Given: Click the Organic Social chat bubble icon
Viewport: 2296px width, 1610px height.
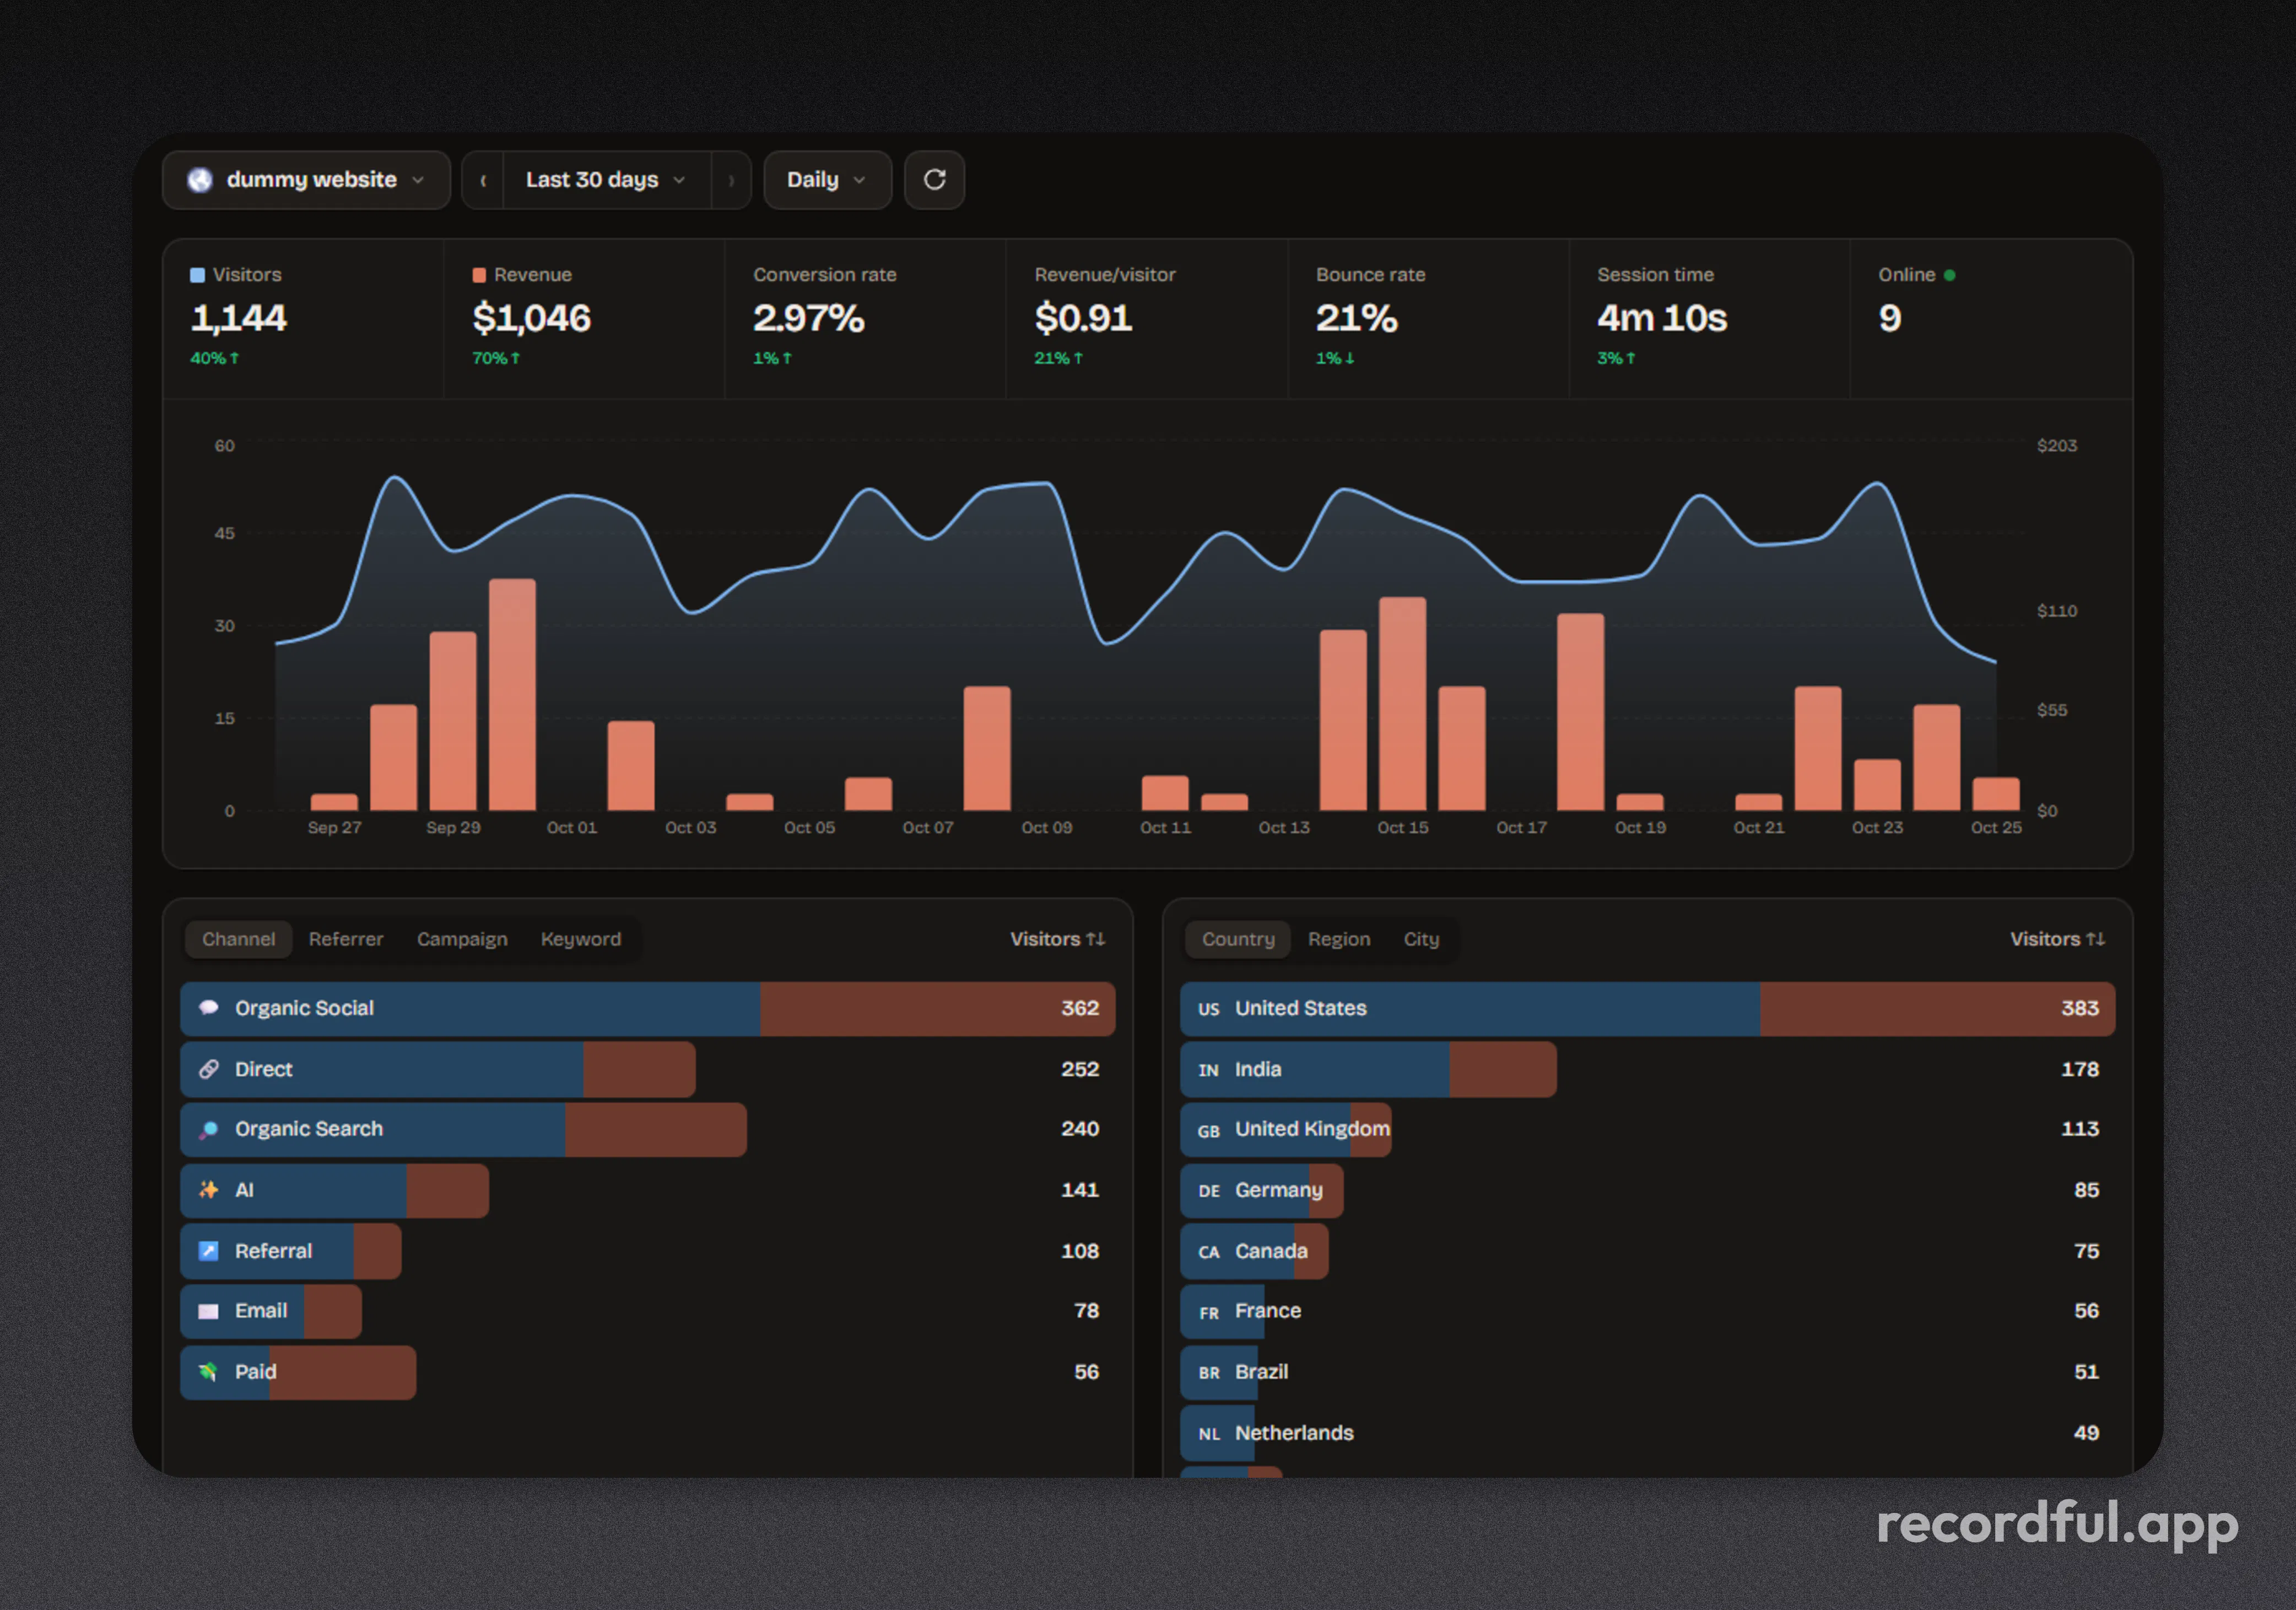Looking at the screenshot, I should pos(208,1008).
